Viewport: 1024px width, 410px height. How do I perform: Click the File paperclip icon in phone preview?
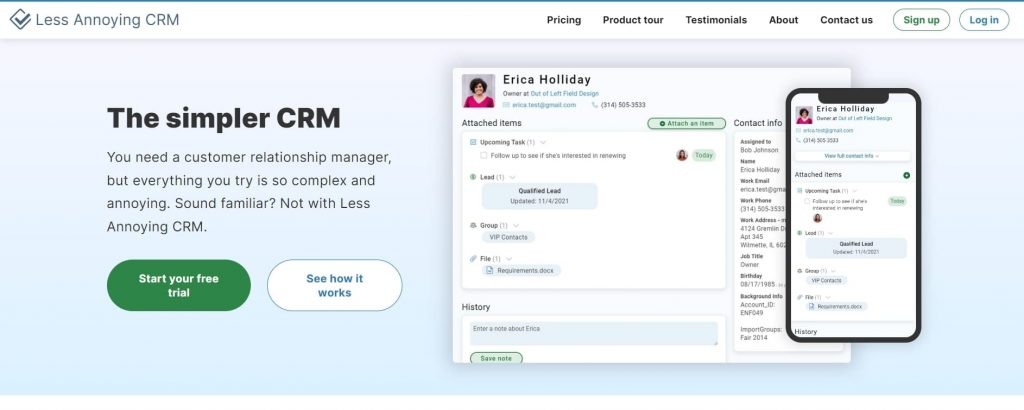point(800,297)
